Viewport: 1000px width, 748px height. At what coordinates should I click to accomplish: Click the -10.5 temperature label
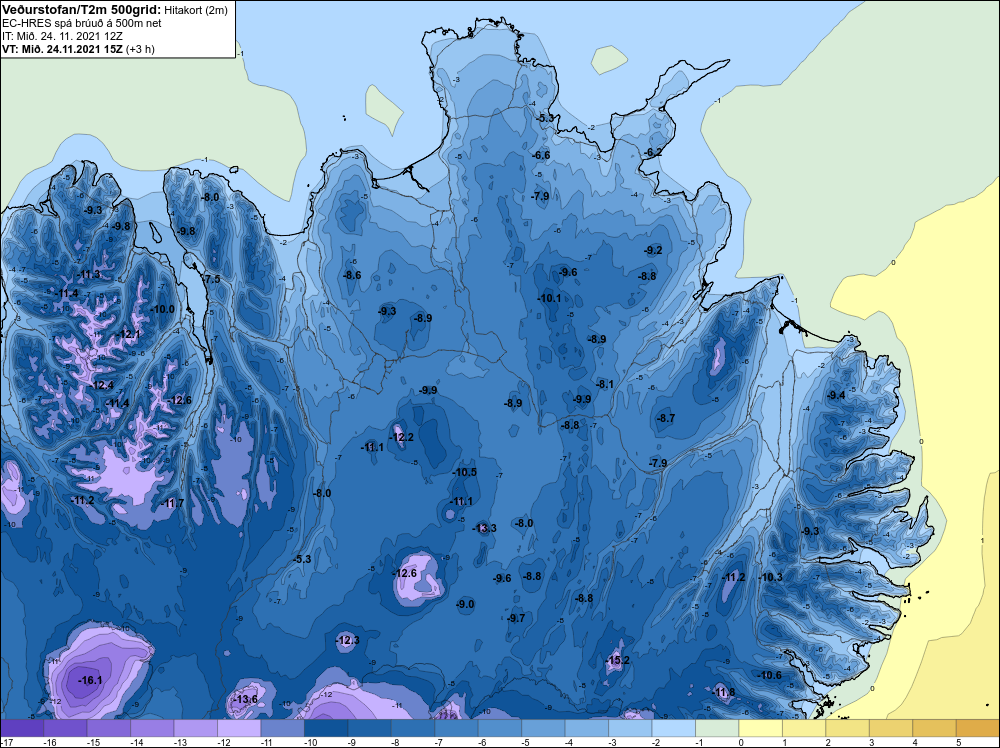465,473
